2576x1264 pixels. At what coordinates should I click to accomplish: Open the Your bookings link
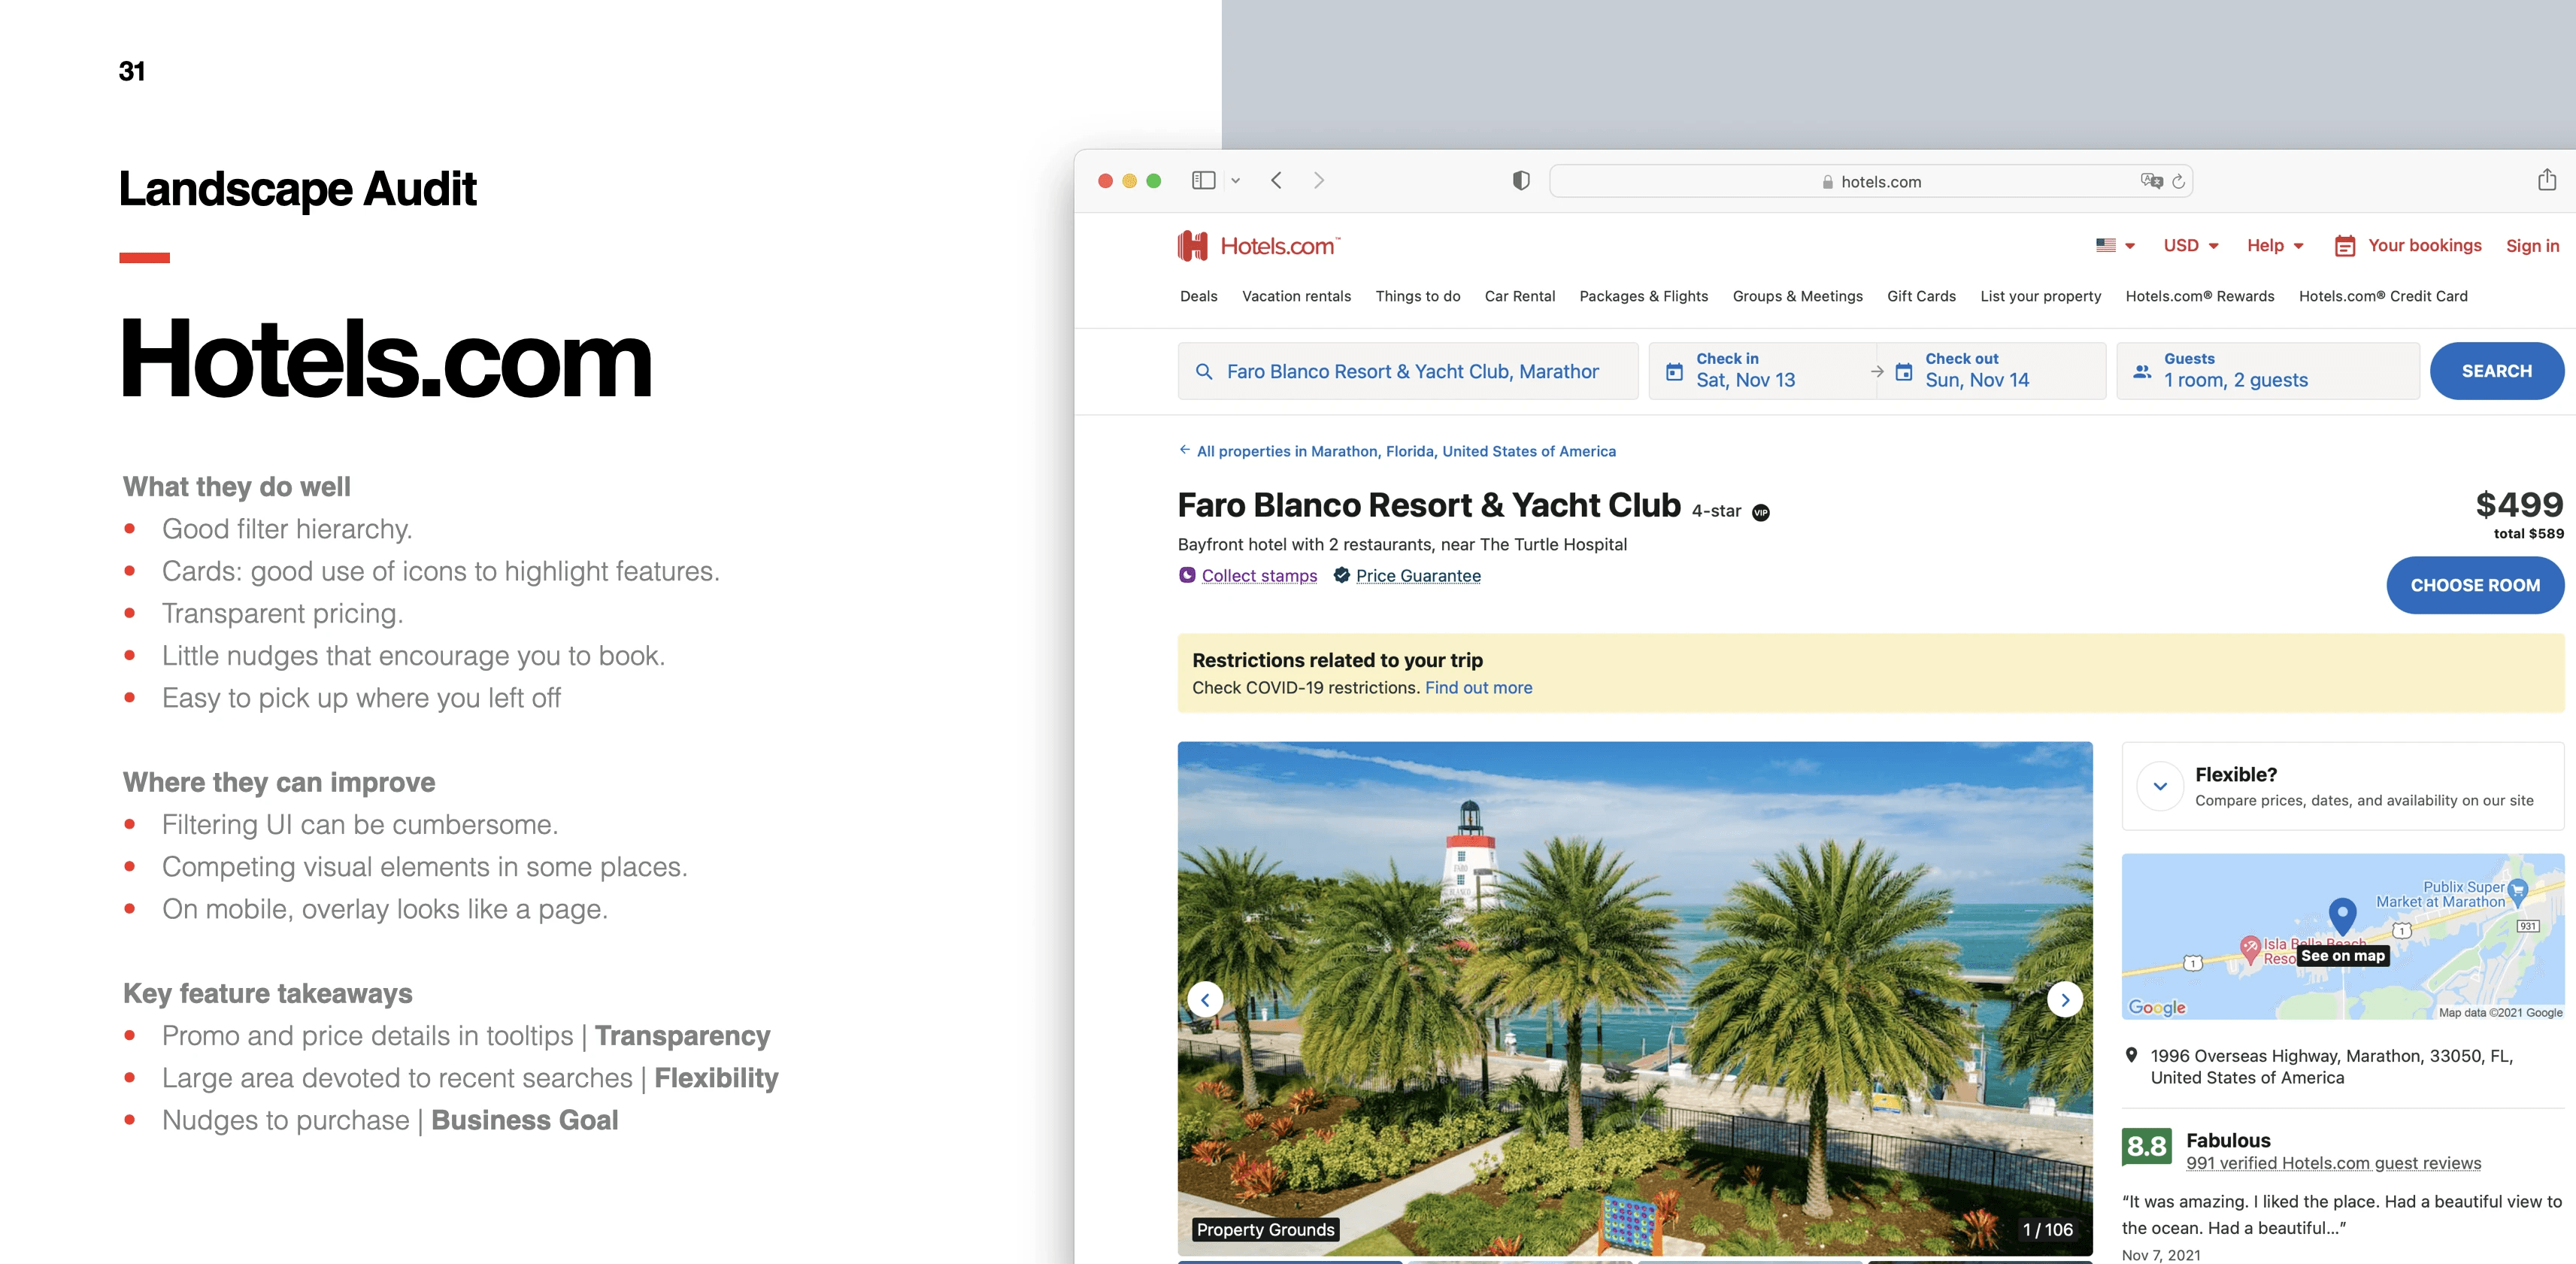(2424, 246)
